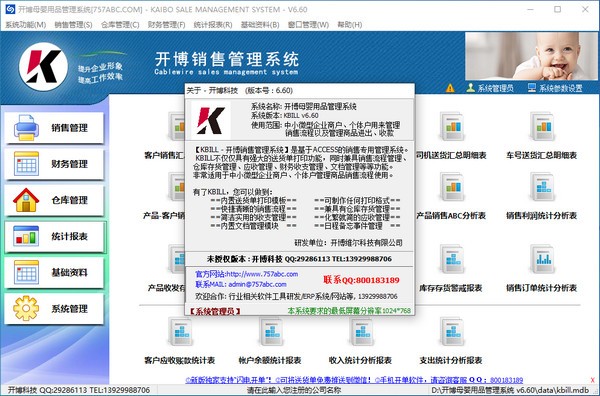600x396 pixels.
Task: Open the 帮助(H) menu
Action: click(349, 25)
